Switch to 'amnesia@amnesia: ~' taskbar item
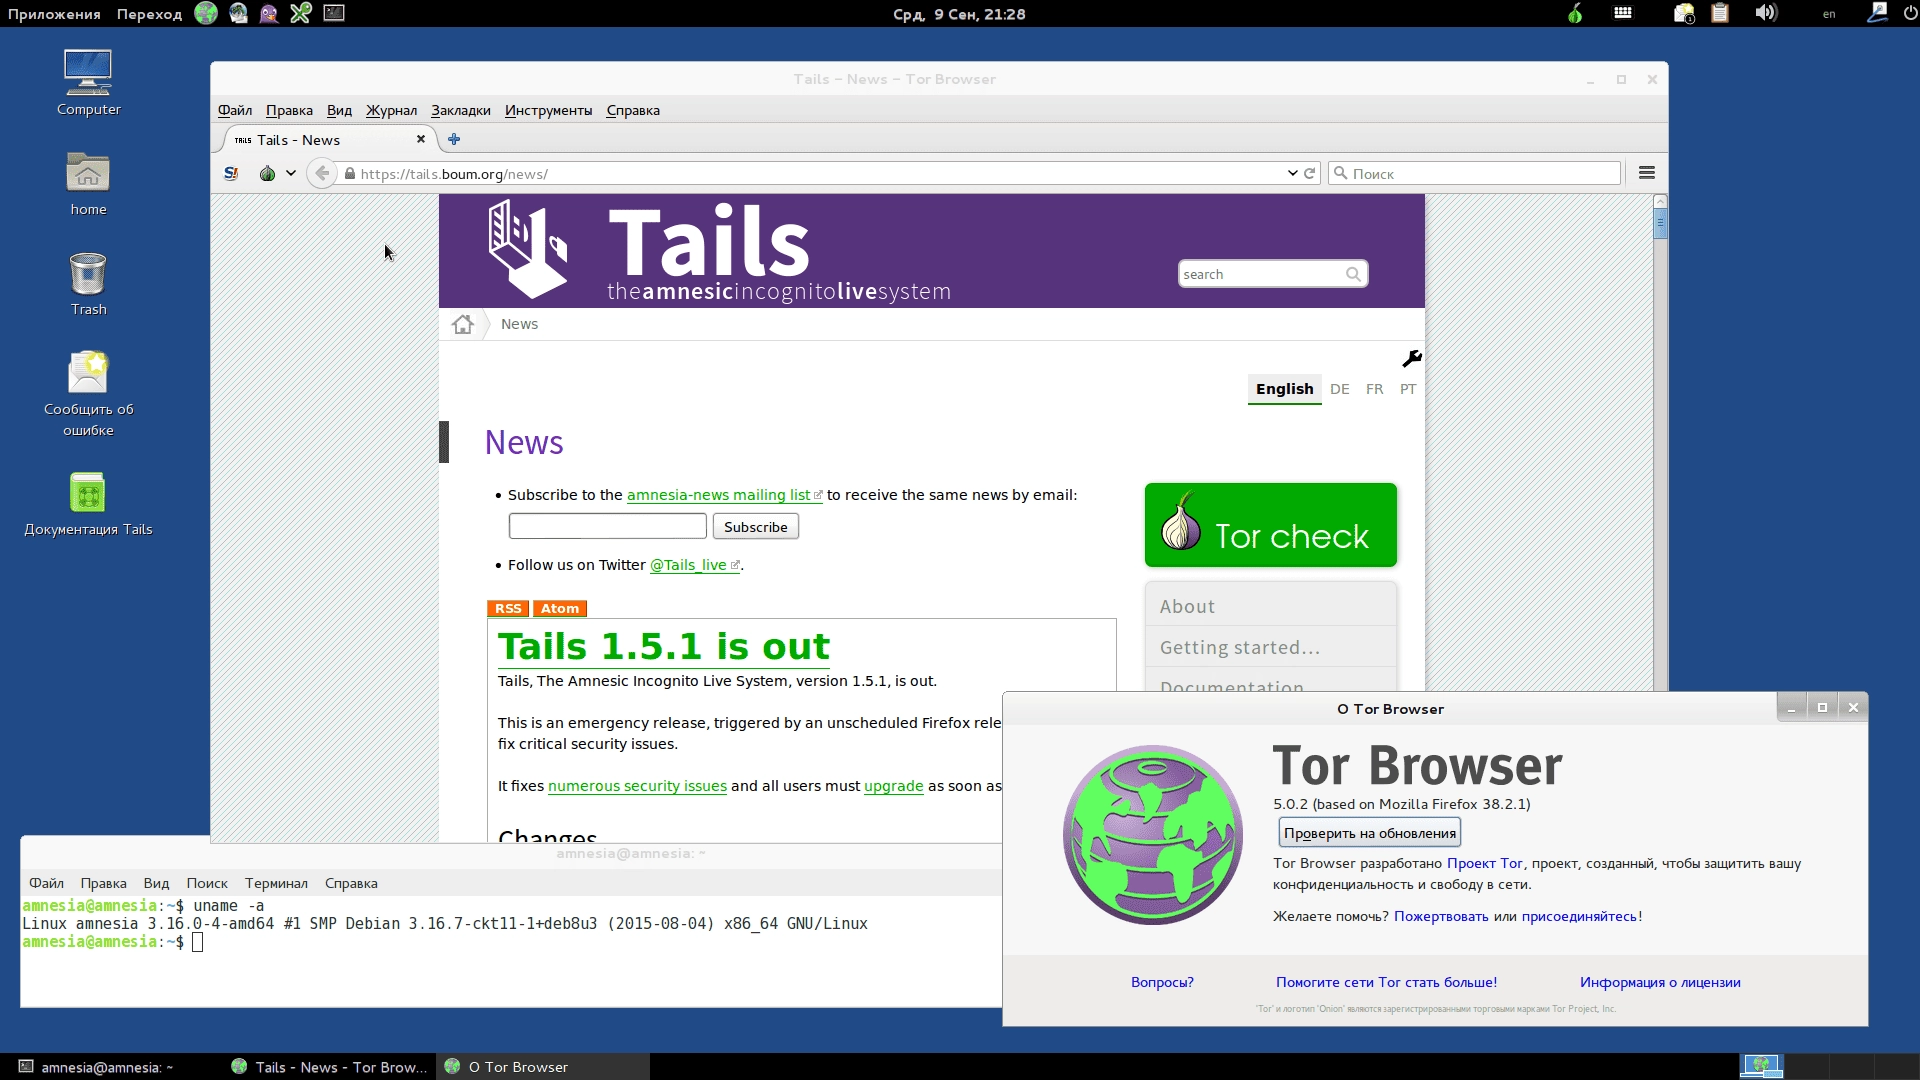The height and width of the screenshot is (1080, 1920). coord(105,1067)
